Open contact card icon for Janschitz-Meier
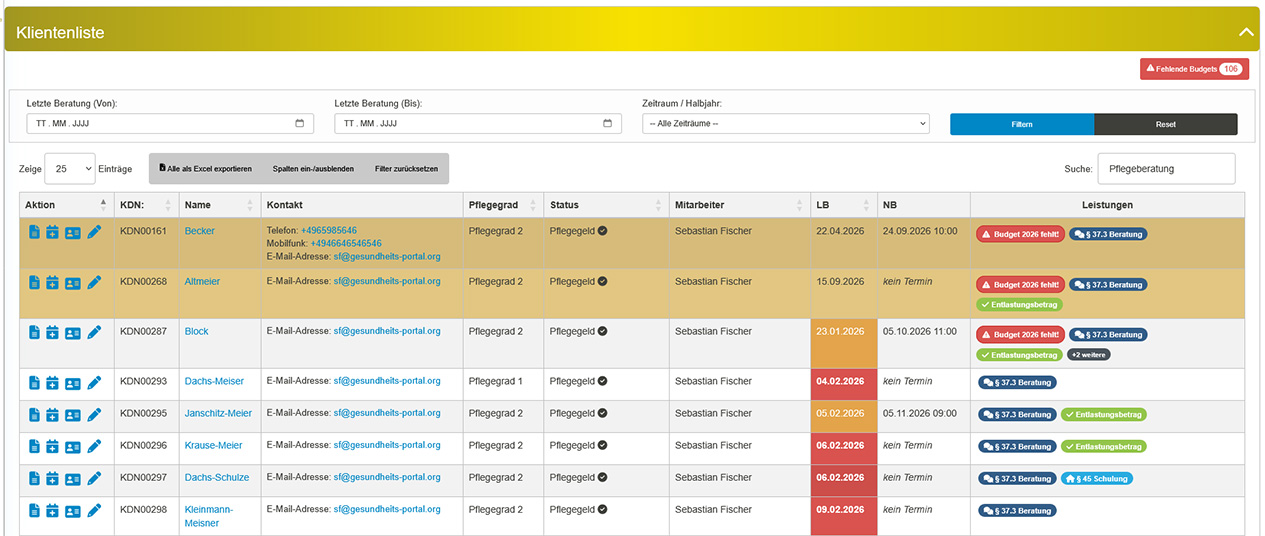1265x536 pixels. pyautogui.click(x=72, y=415)
